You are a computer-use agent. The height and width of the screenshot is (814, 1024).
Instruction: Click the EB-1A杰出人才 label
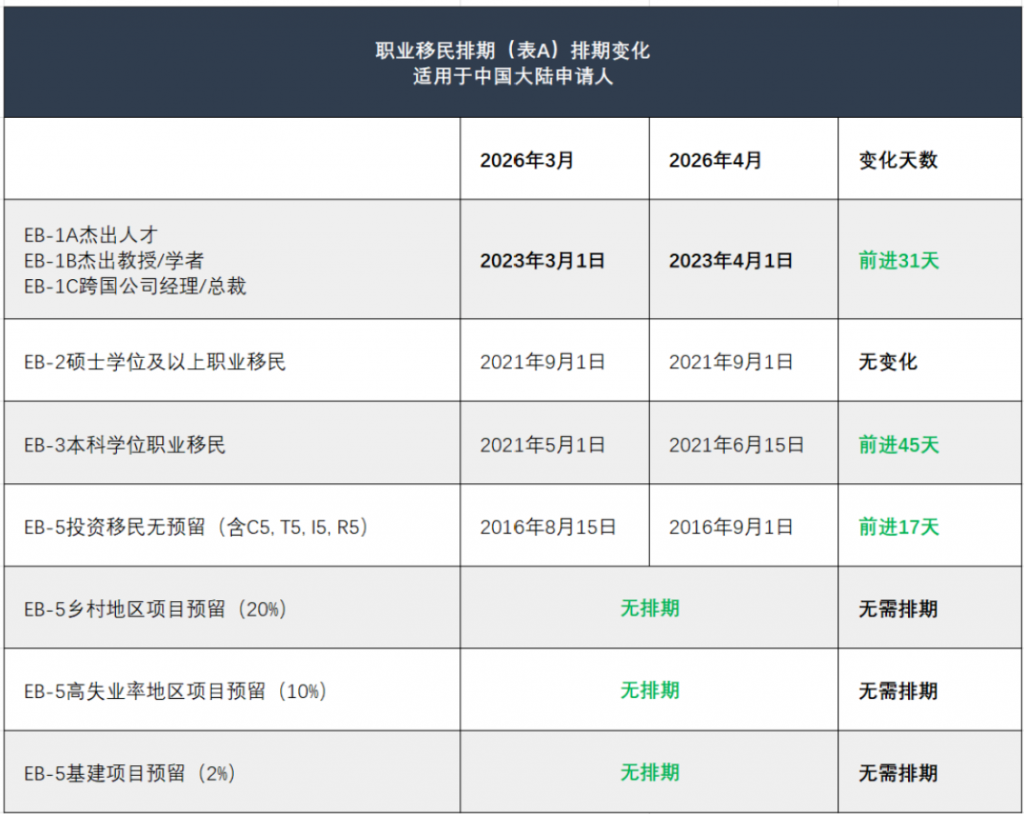coord(91,235)
